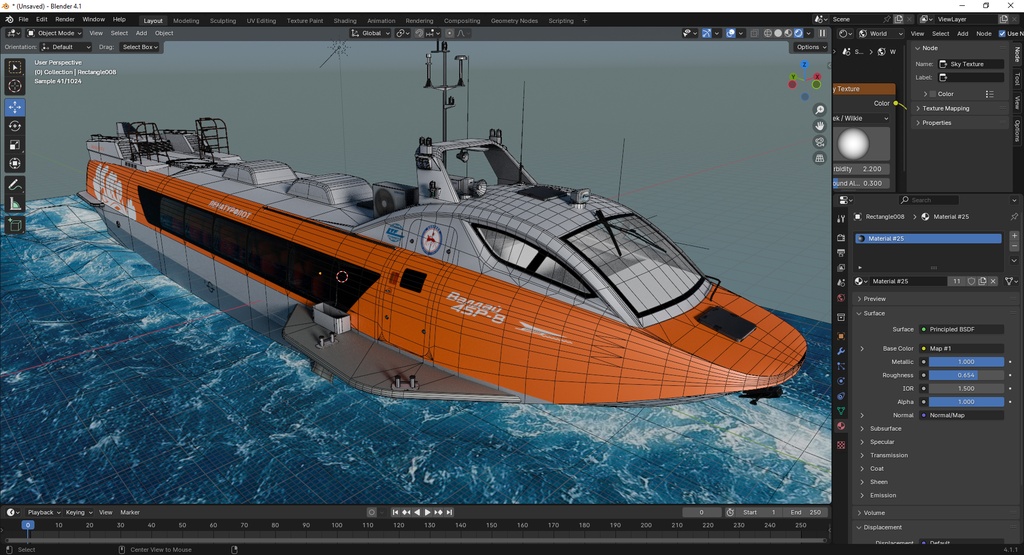
Task: Open the World properties tab icon
Action: pos(841,298)
